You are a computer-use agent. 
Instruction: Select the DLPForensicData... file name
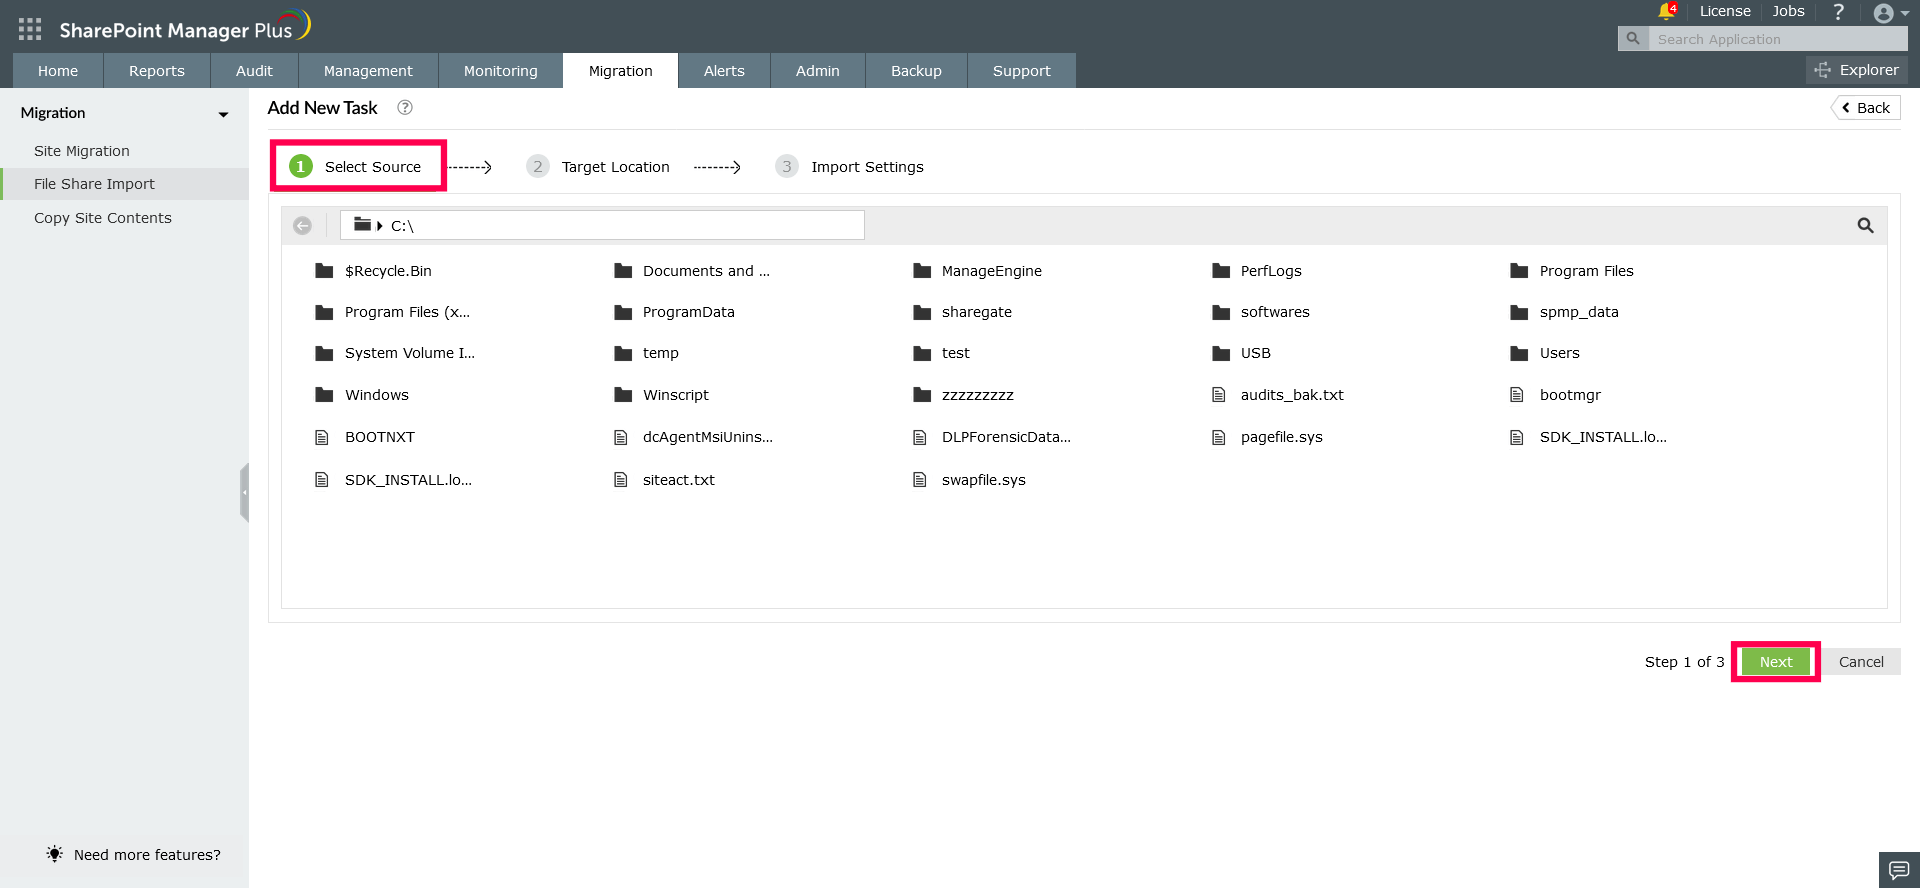pyautogui.click(x=1006, y=437)
